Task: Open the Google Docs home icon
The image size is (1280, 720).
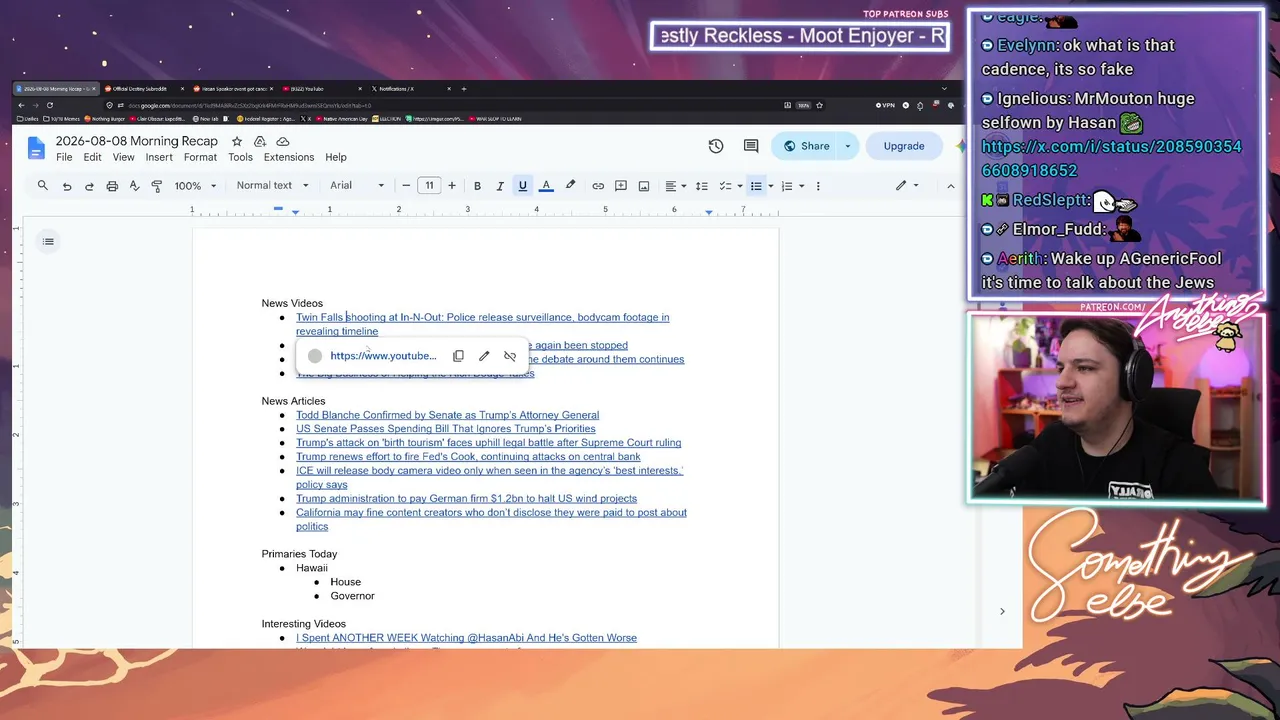Action: [36, 148]
